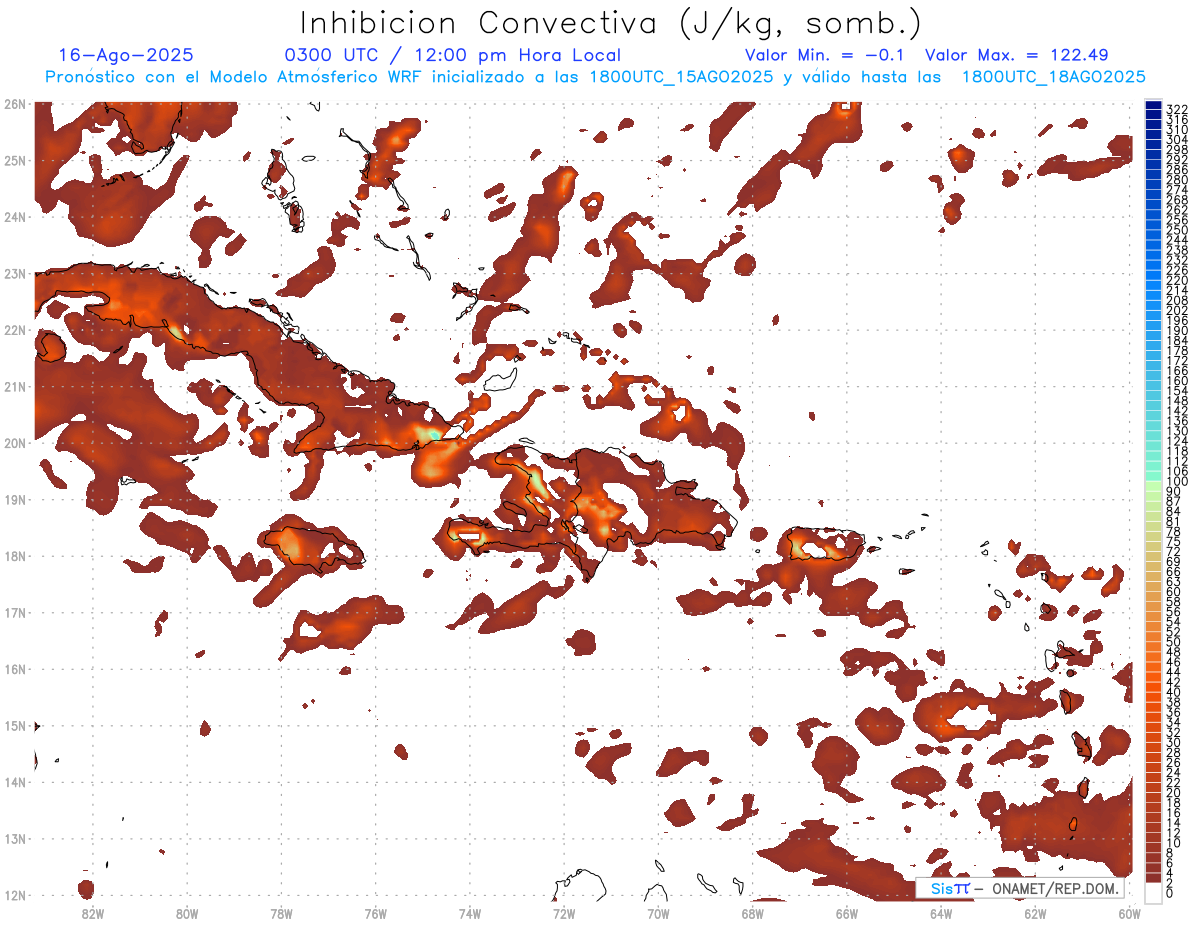Click the dark blue swatch at the colorbar top
Image resolution: width=1200 pixels, height=927 pixels.
coord(1154,104)
